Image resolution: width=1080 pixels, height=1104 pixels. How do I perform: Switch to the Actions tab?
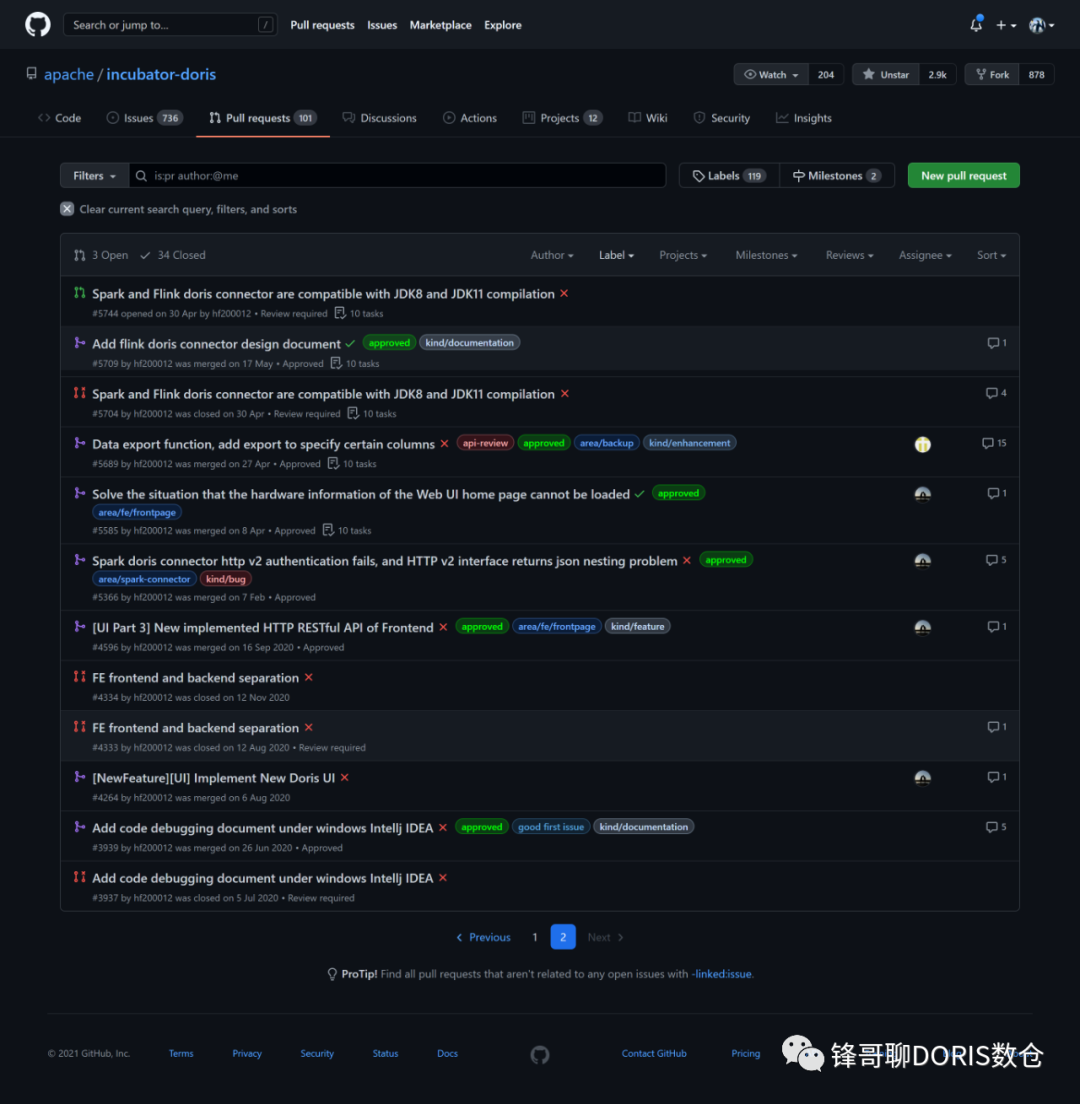[x=470, y=118]
